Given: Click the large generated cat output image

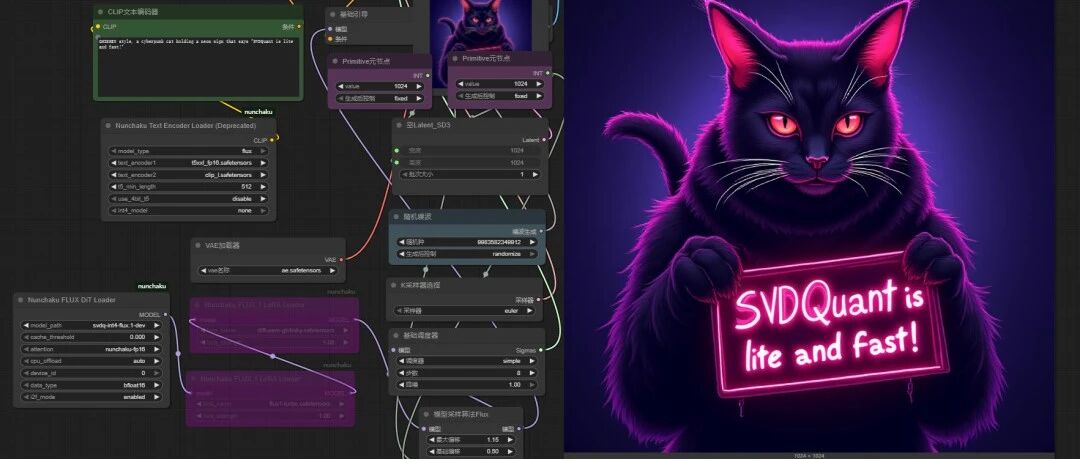Looking at the screenshot, I should click(809, 226).
